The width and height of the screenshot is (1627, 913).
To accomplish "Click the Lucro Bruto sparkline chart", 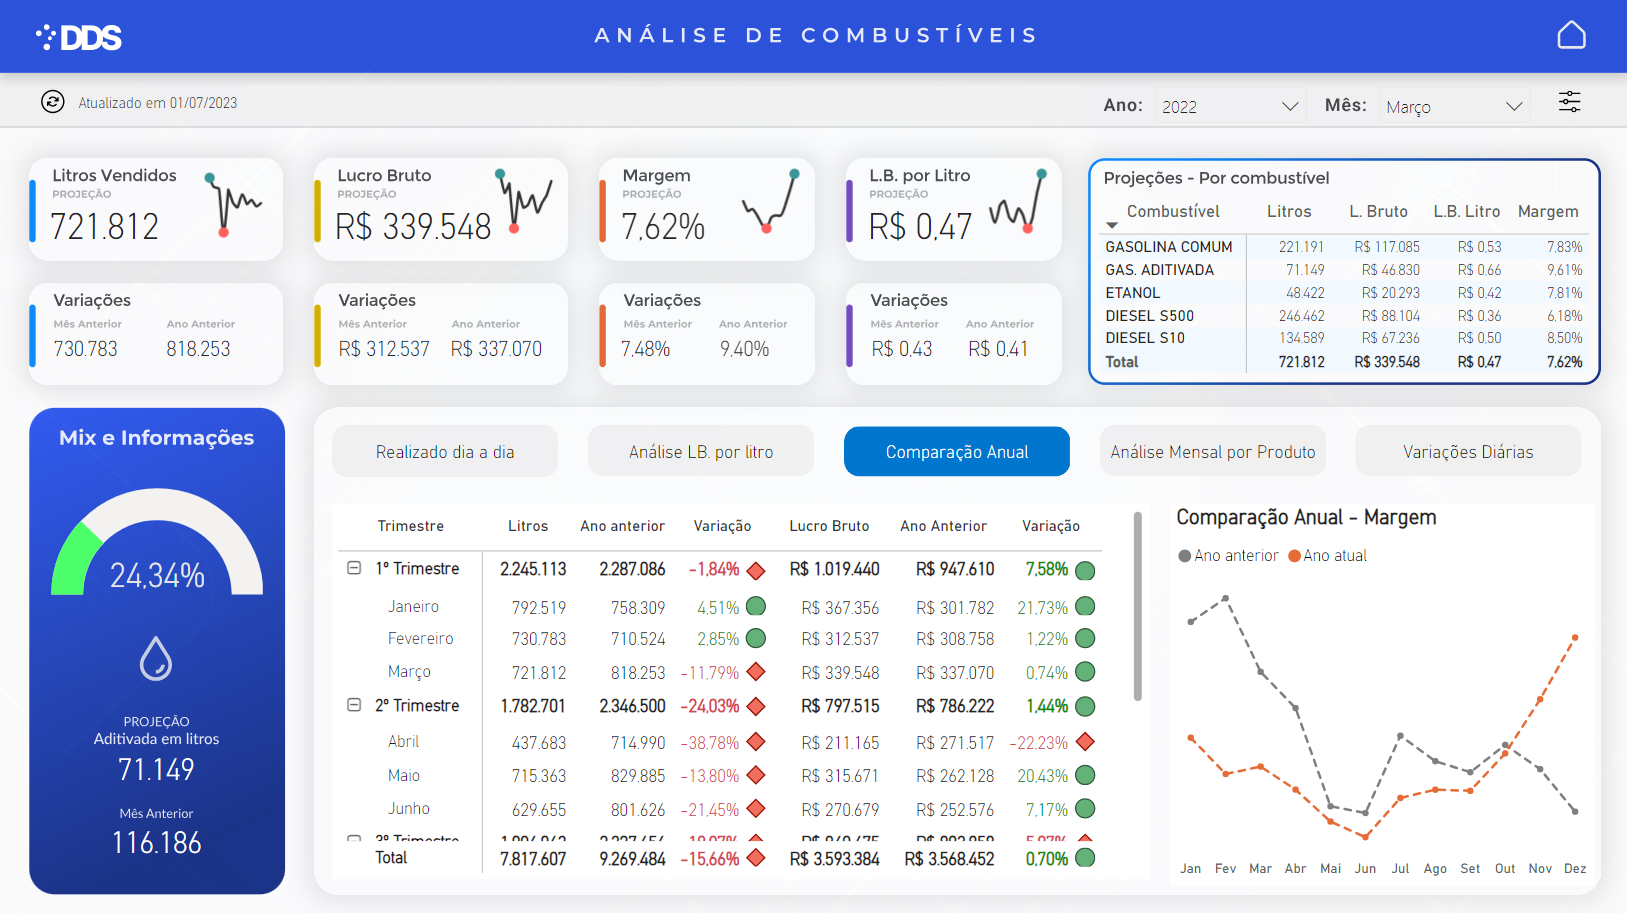I will coord(524,201).
